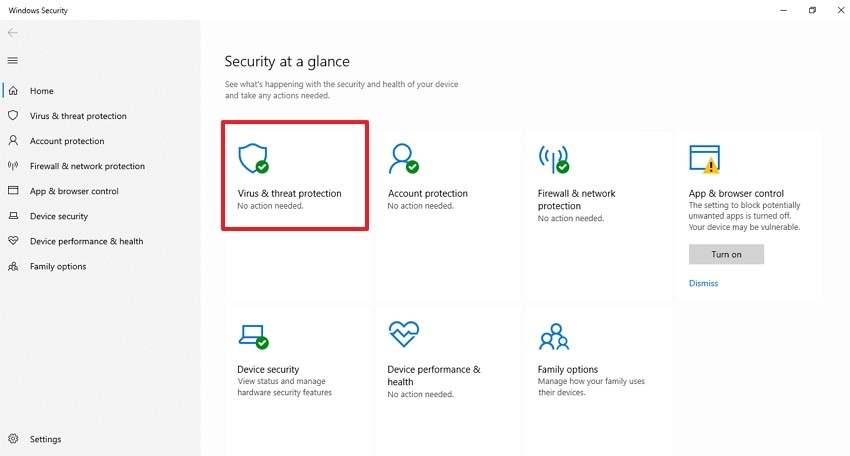
Task: Go back with the back arrow
Action: (13, 33)
